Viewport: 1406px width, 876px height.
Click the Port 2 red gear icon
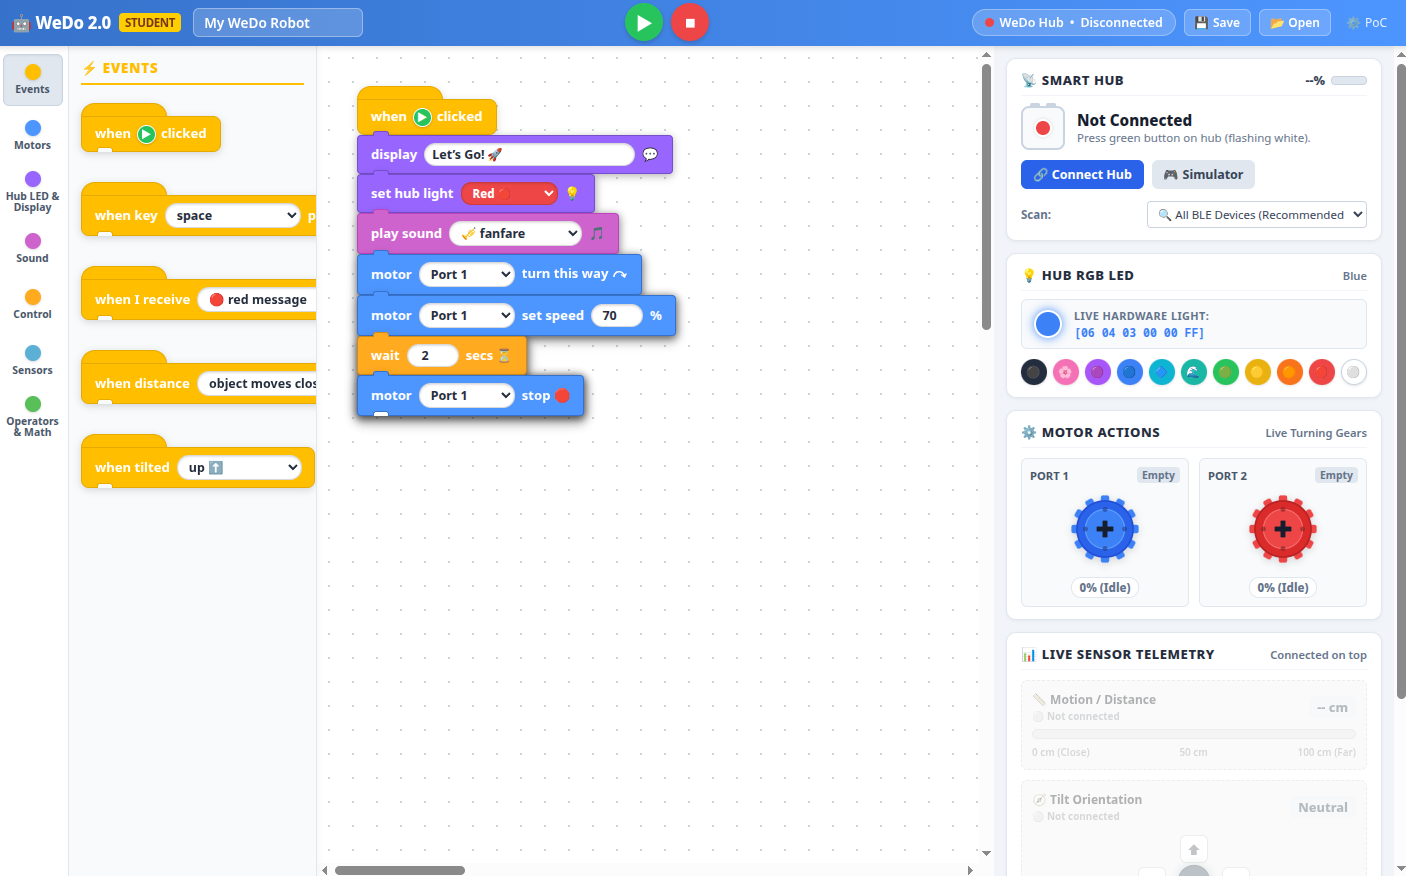[1283, 529]
